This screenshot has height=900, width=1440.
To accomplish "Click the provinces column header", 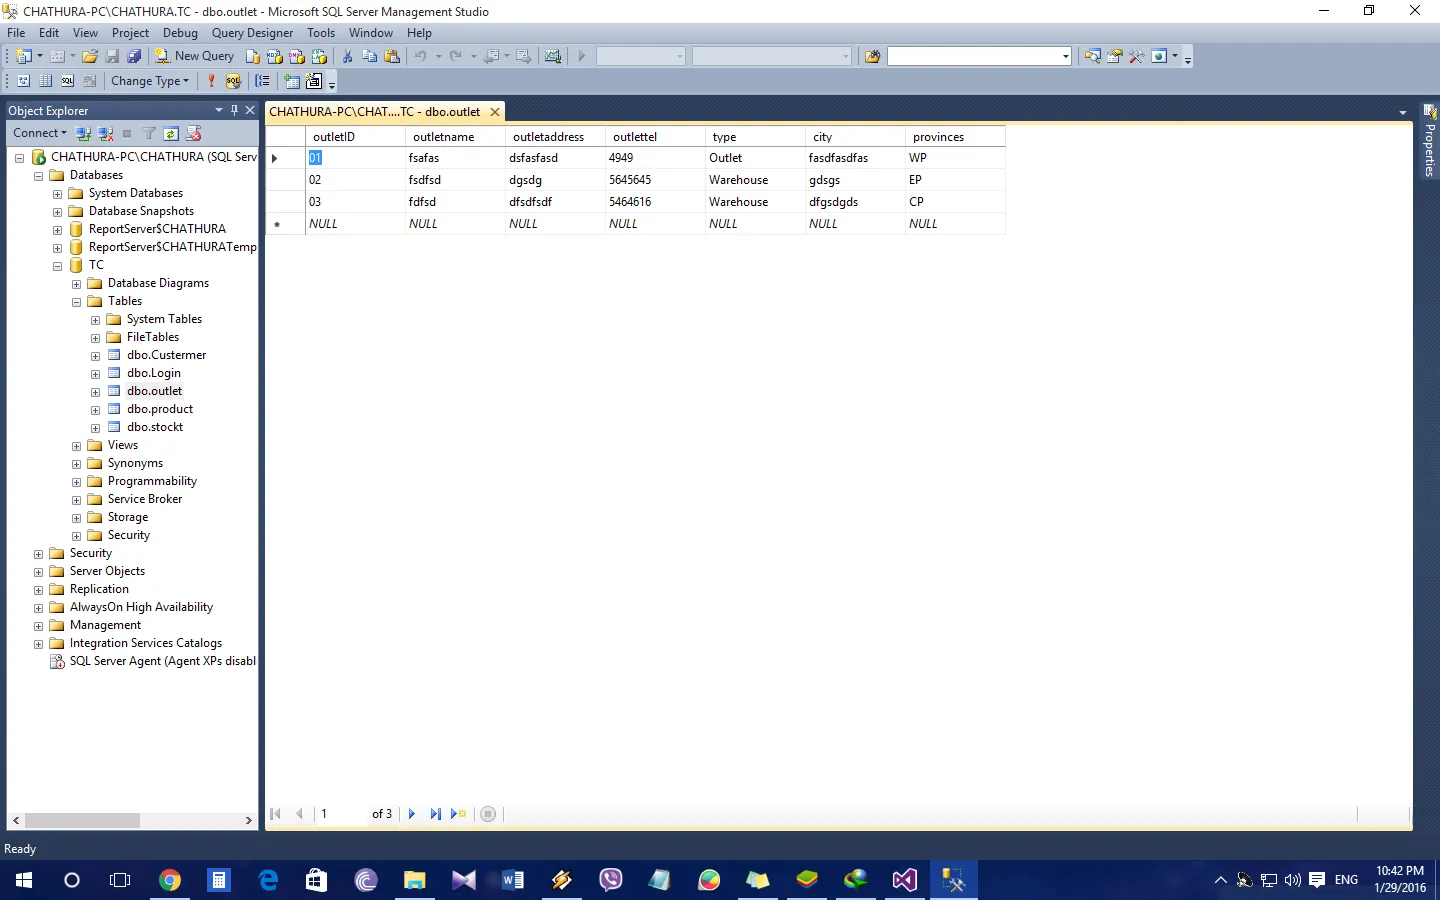I will [x=955, y=137].
